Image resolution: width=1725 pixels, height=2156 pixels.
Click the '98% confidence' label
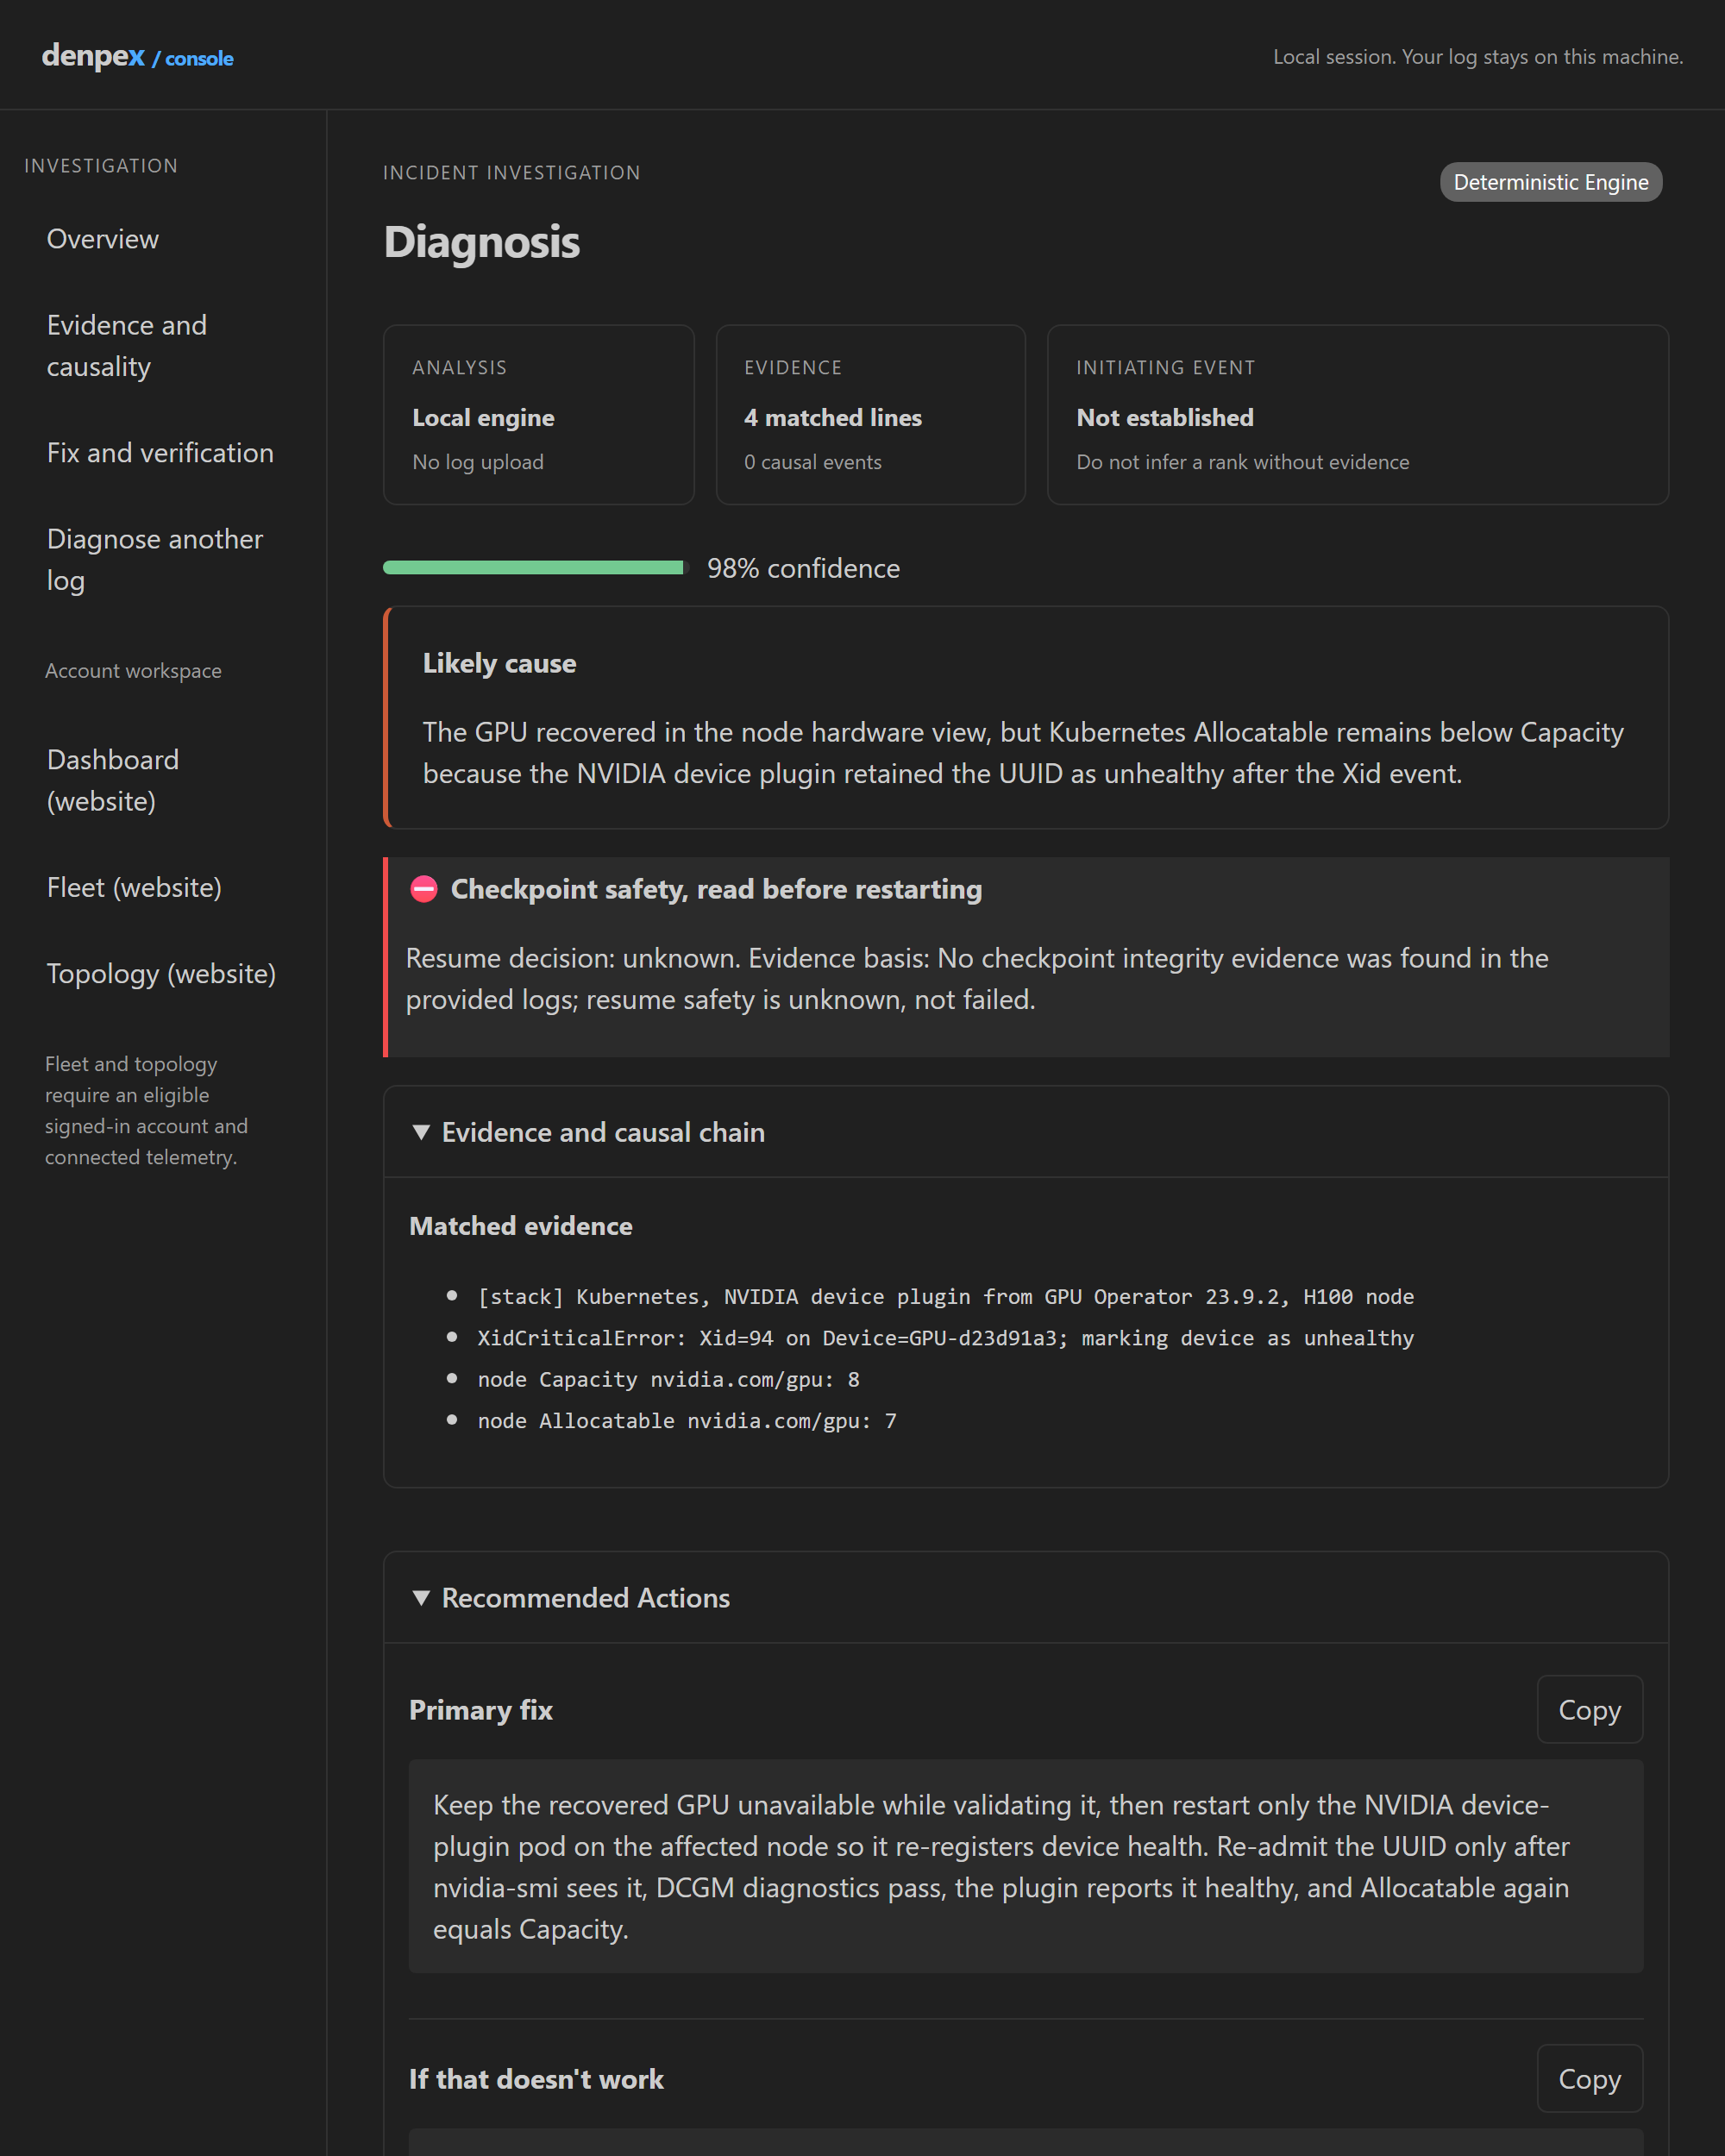[x=803, y=568]
